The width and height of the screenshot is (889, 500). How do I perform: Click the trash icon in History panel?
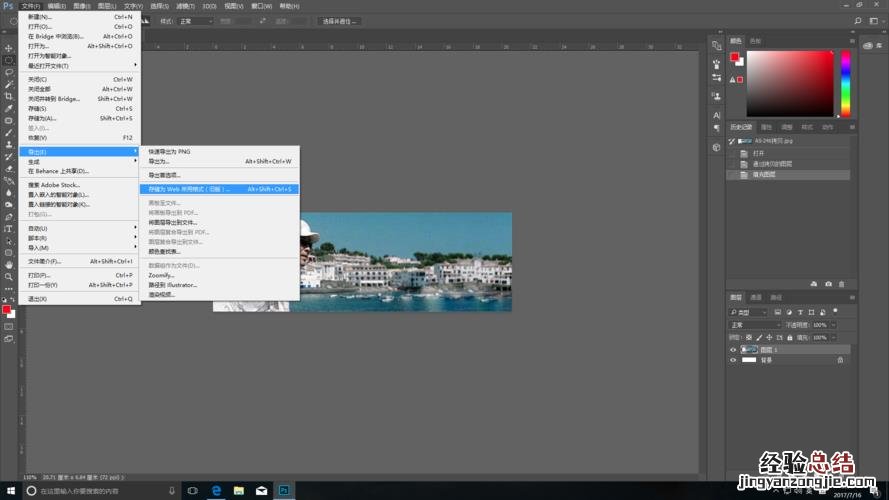click(x=842, y=284)
